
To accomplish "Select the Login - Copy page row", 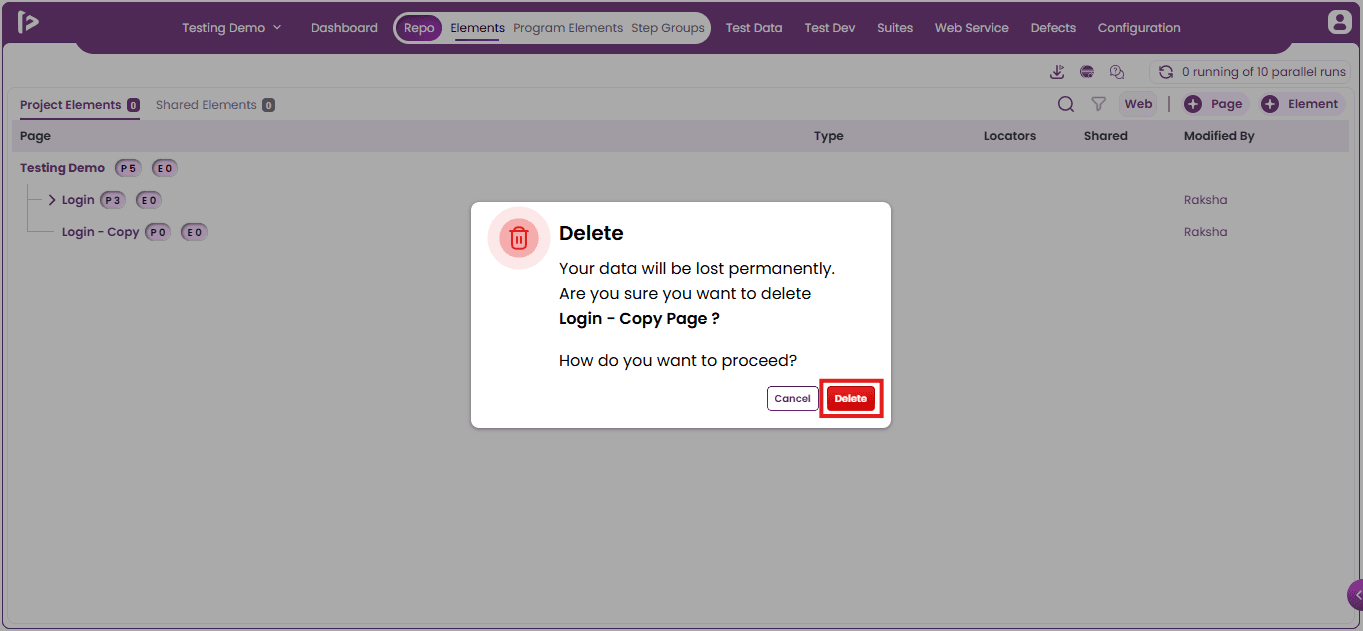I will coord(681,232).
